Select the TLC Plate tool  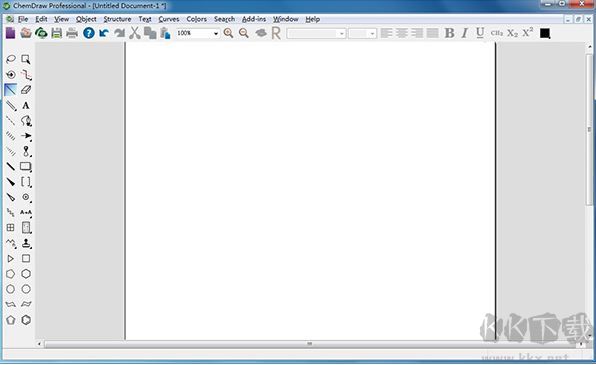[x=26, y=228]
